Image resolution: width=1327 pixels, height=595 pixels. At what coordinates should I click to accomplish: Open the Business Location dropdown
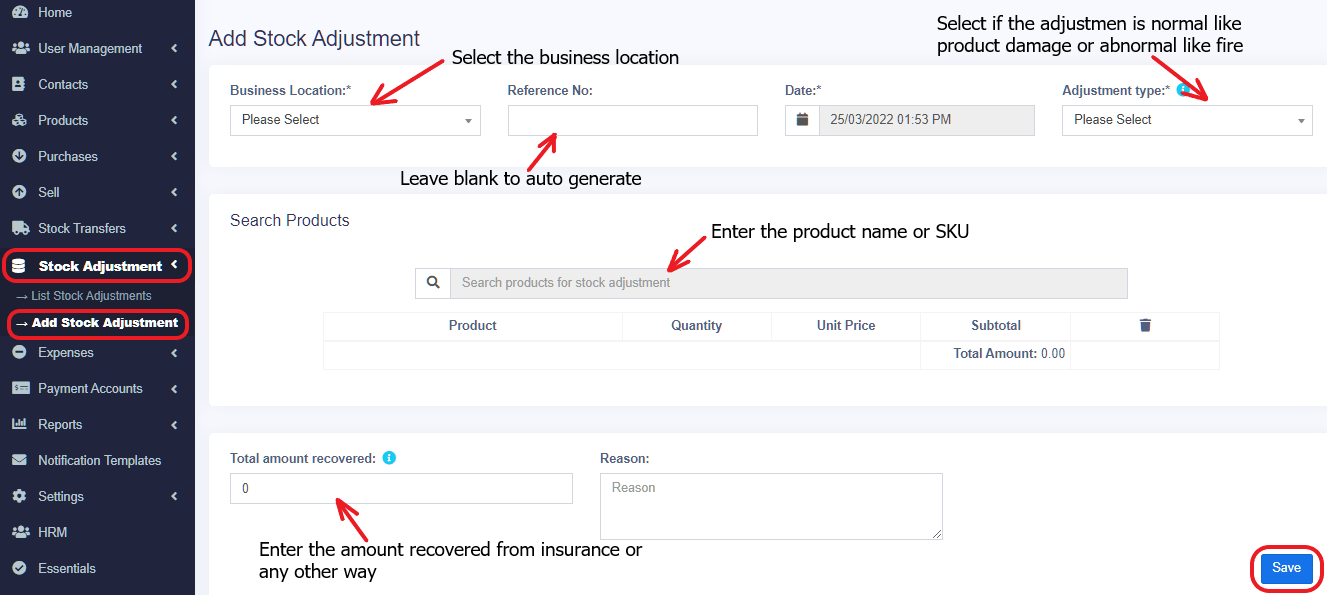(x=355, y=120)
